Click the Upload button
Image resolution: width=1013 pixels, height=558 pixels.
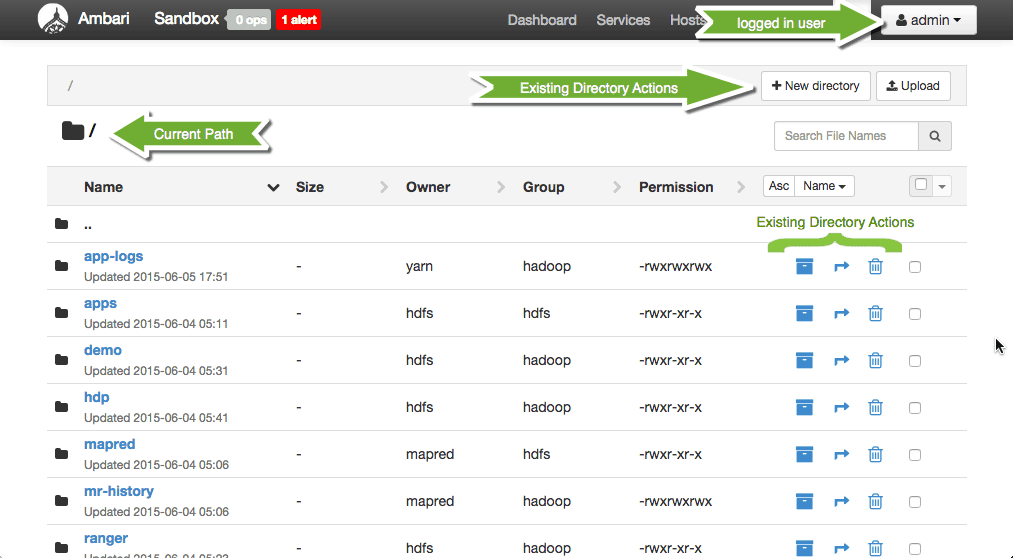[913, 86]
